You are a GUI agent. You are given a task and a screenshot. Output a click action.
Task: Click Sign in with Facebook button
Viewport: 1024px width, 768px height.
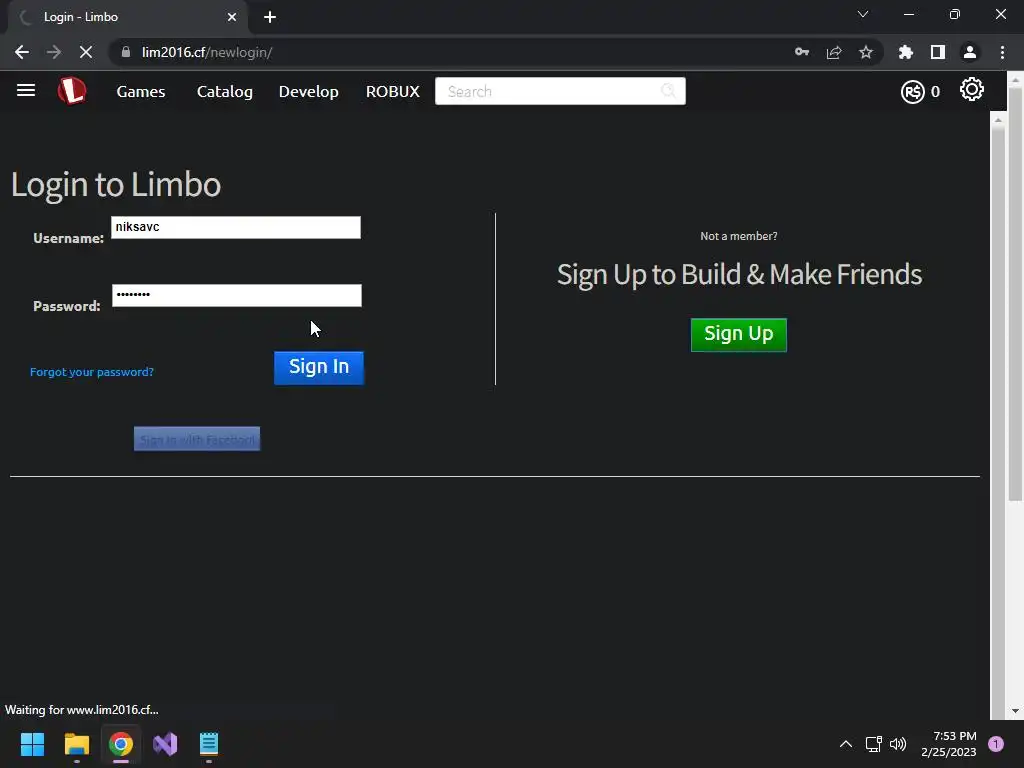[x=197, y=439]
